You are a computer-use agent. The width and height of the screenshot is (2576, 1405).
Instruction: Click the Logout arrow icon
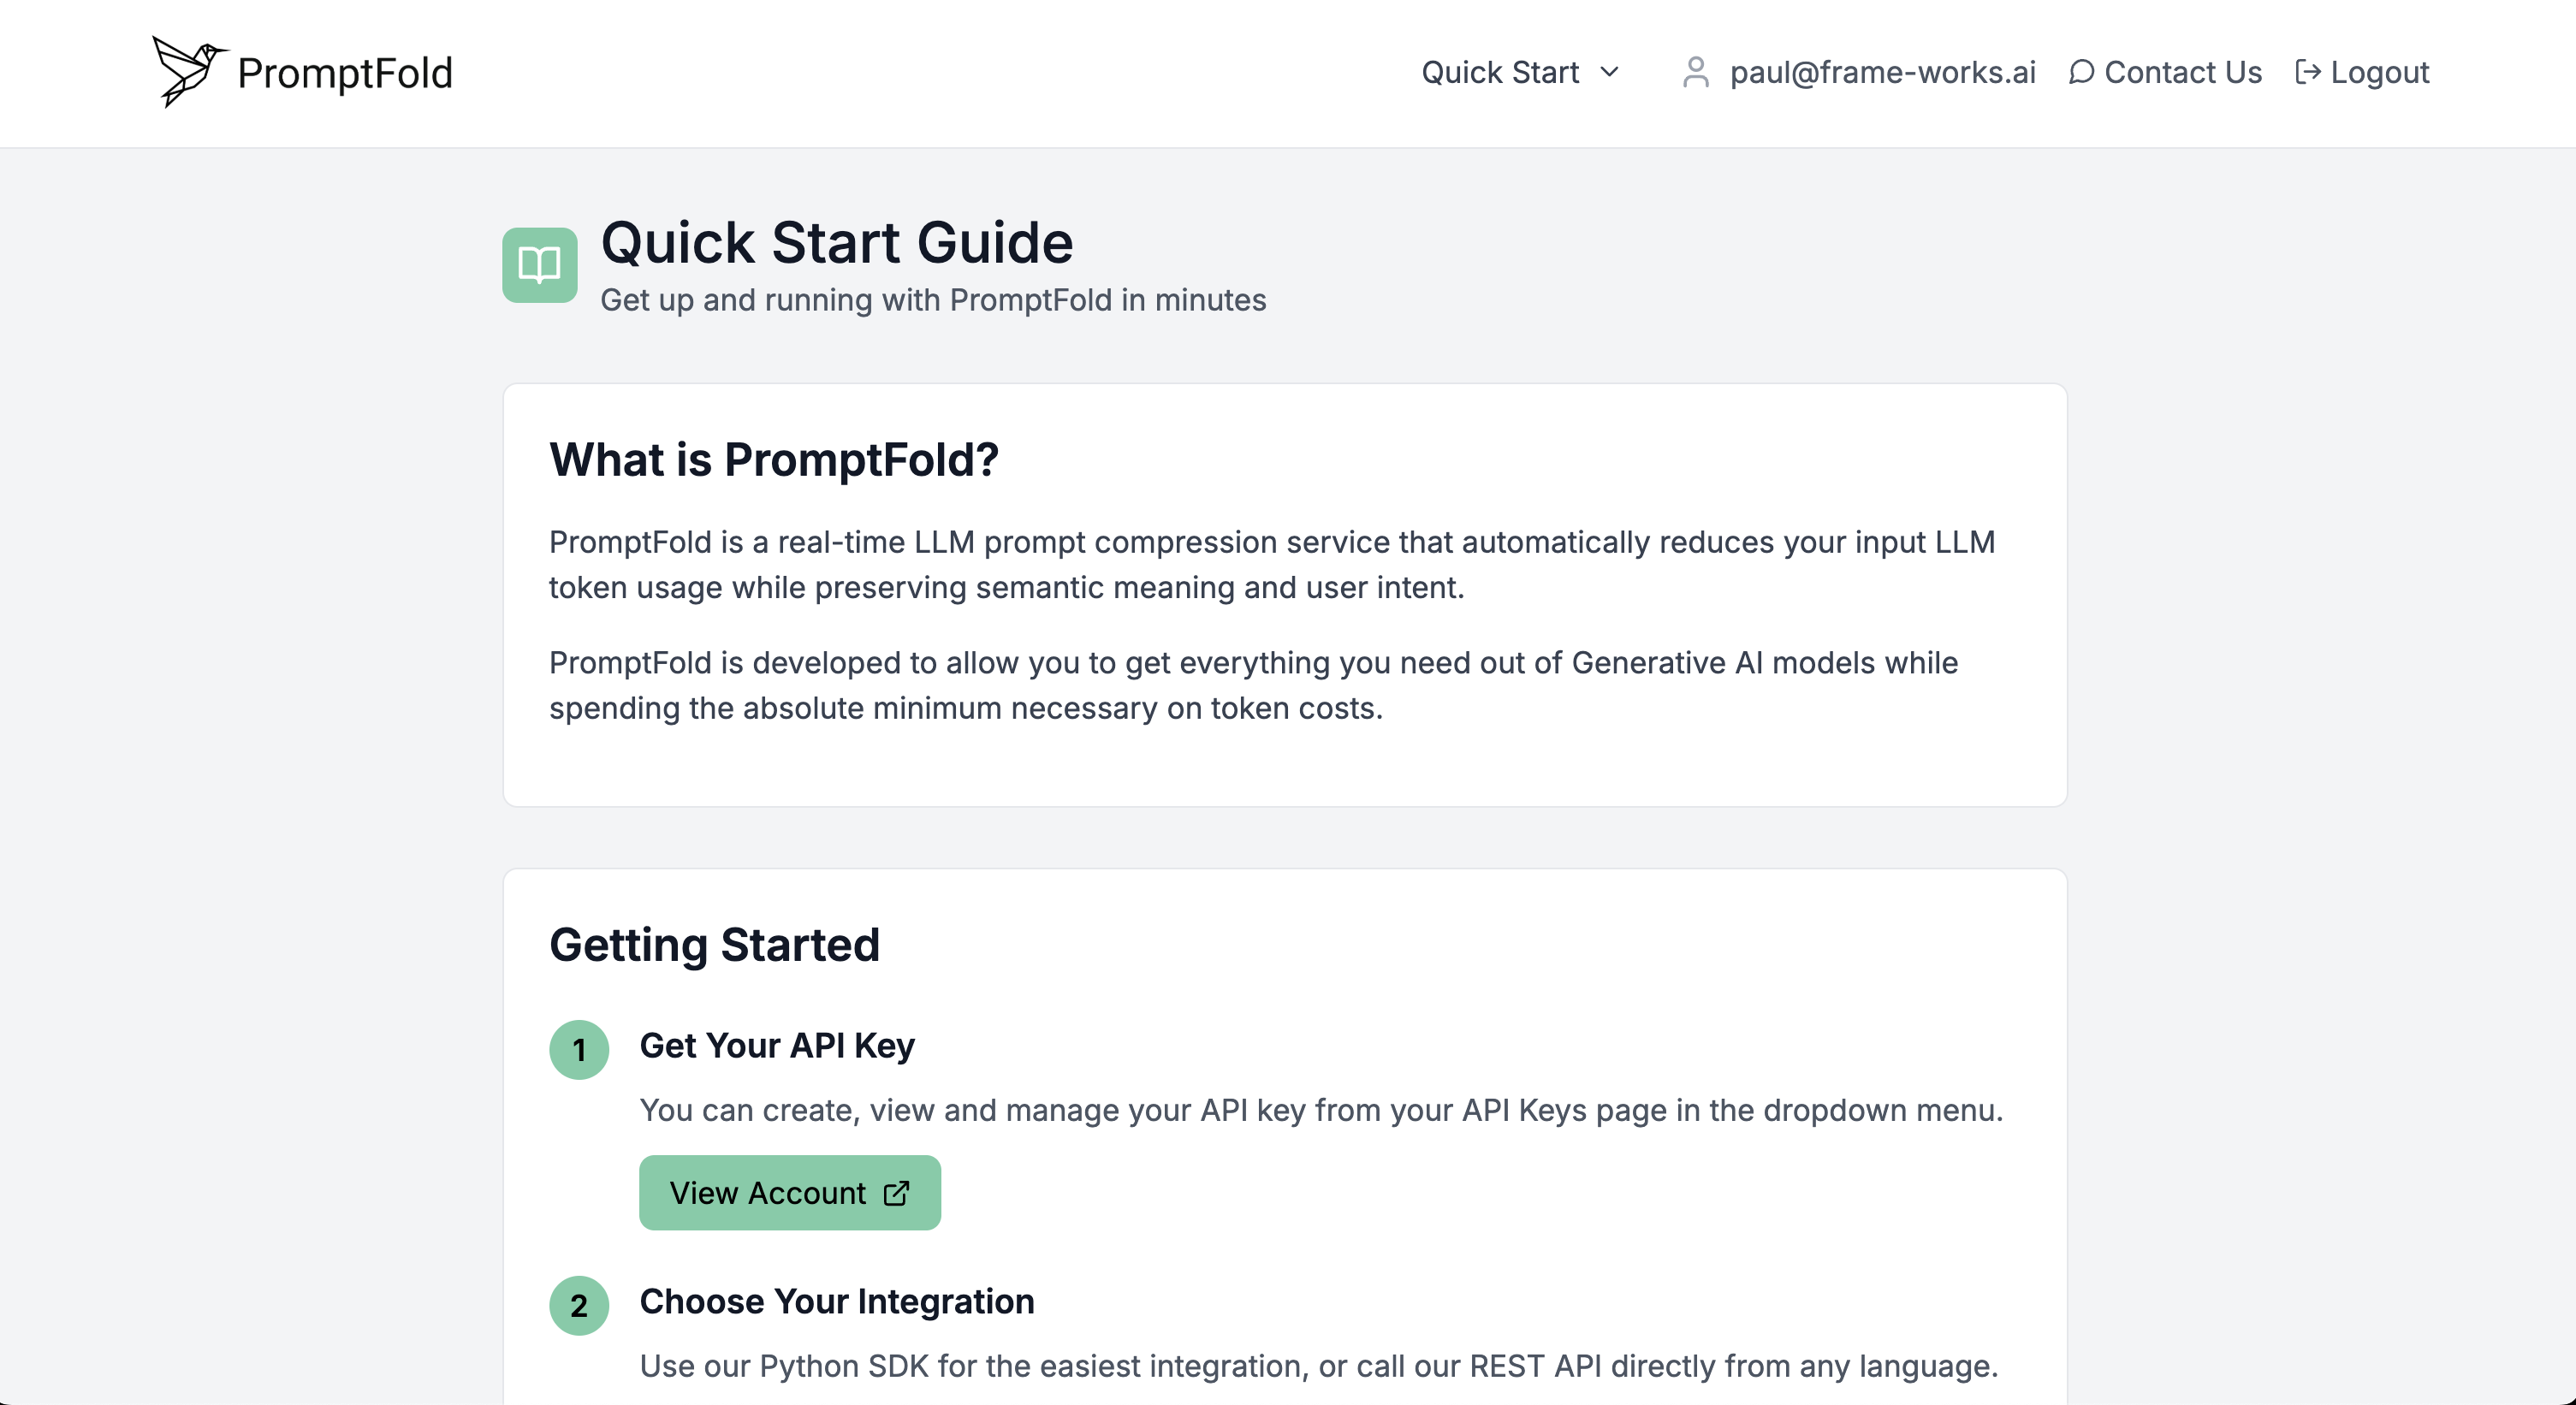(2307, 72)
